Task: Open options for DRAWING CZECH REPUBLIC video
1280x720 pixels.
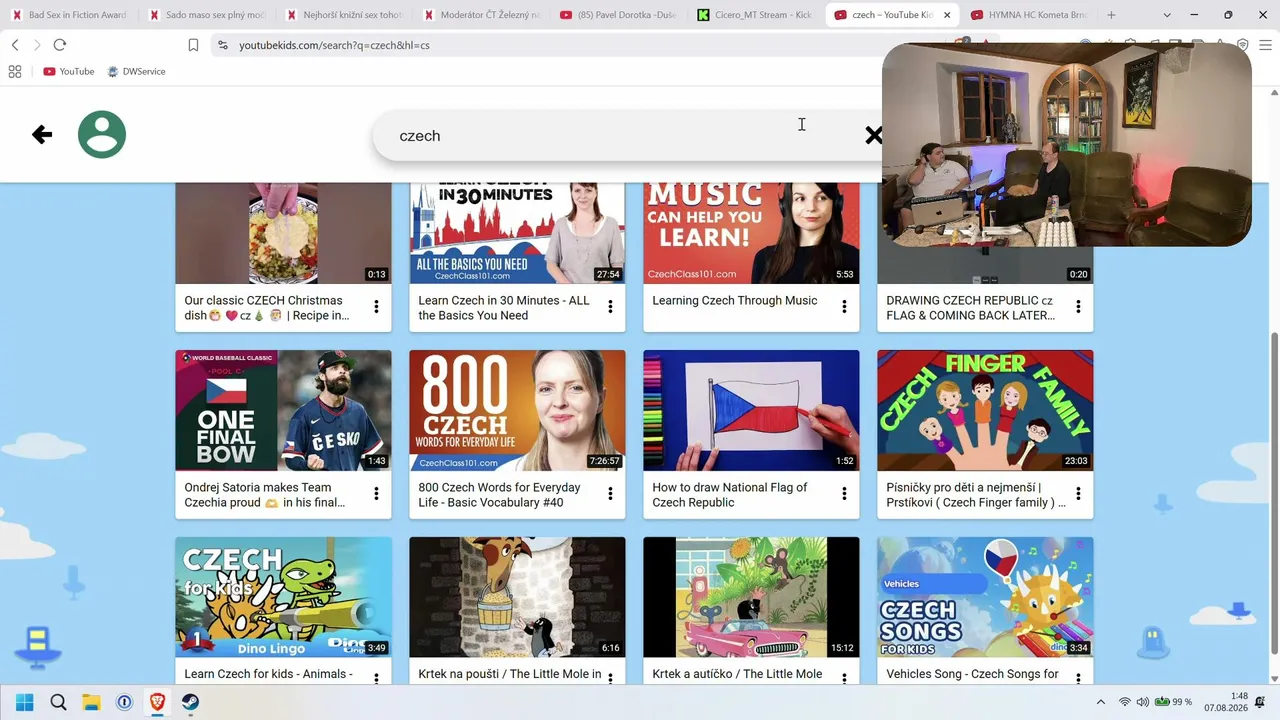Action: 1078,307
